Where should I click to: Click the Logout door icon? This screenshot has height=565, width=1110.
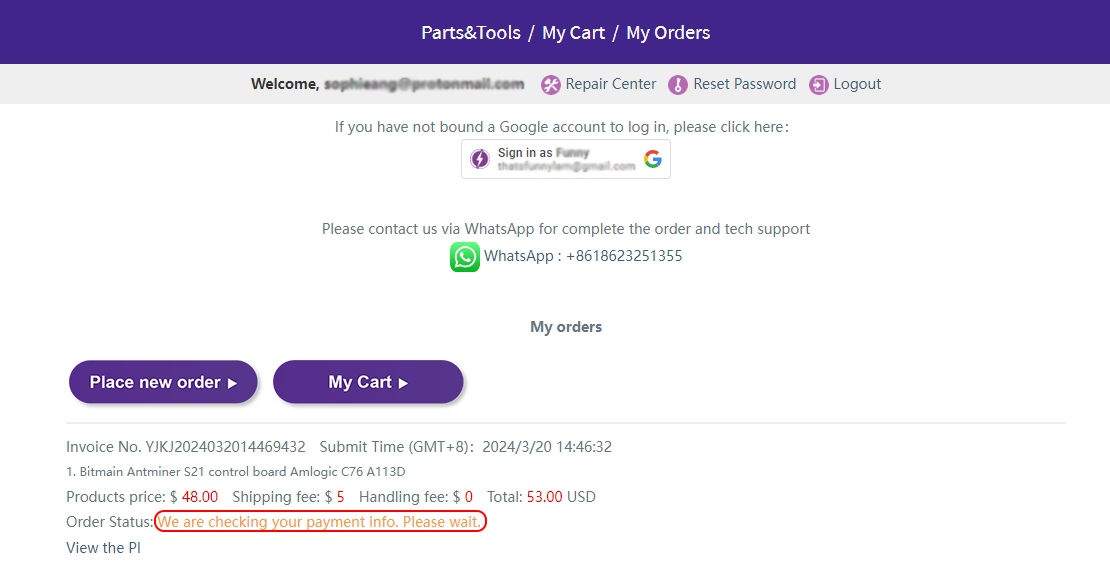(819, 85)
